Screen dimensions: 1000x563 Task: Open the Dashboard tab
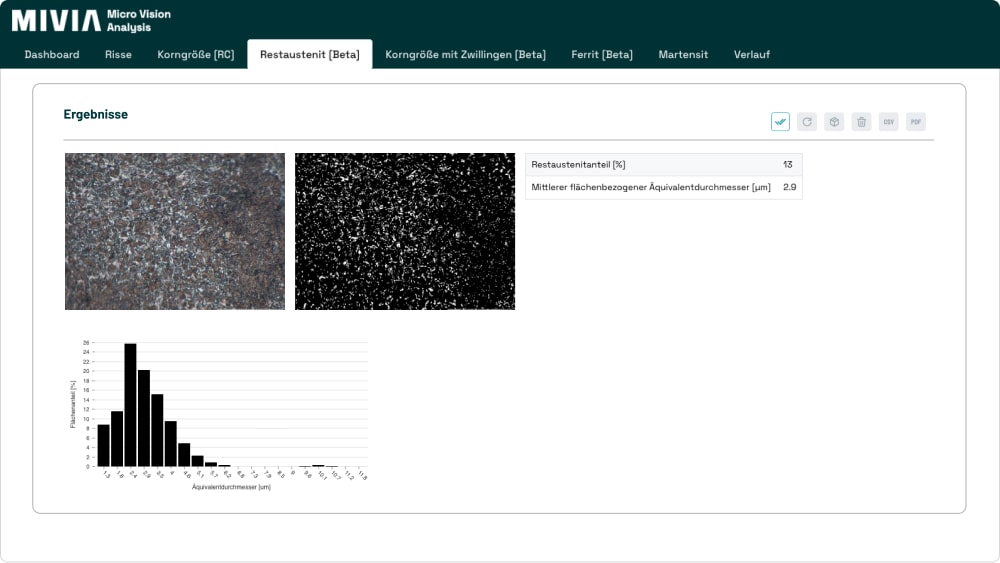pos(52,55)
